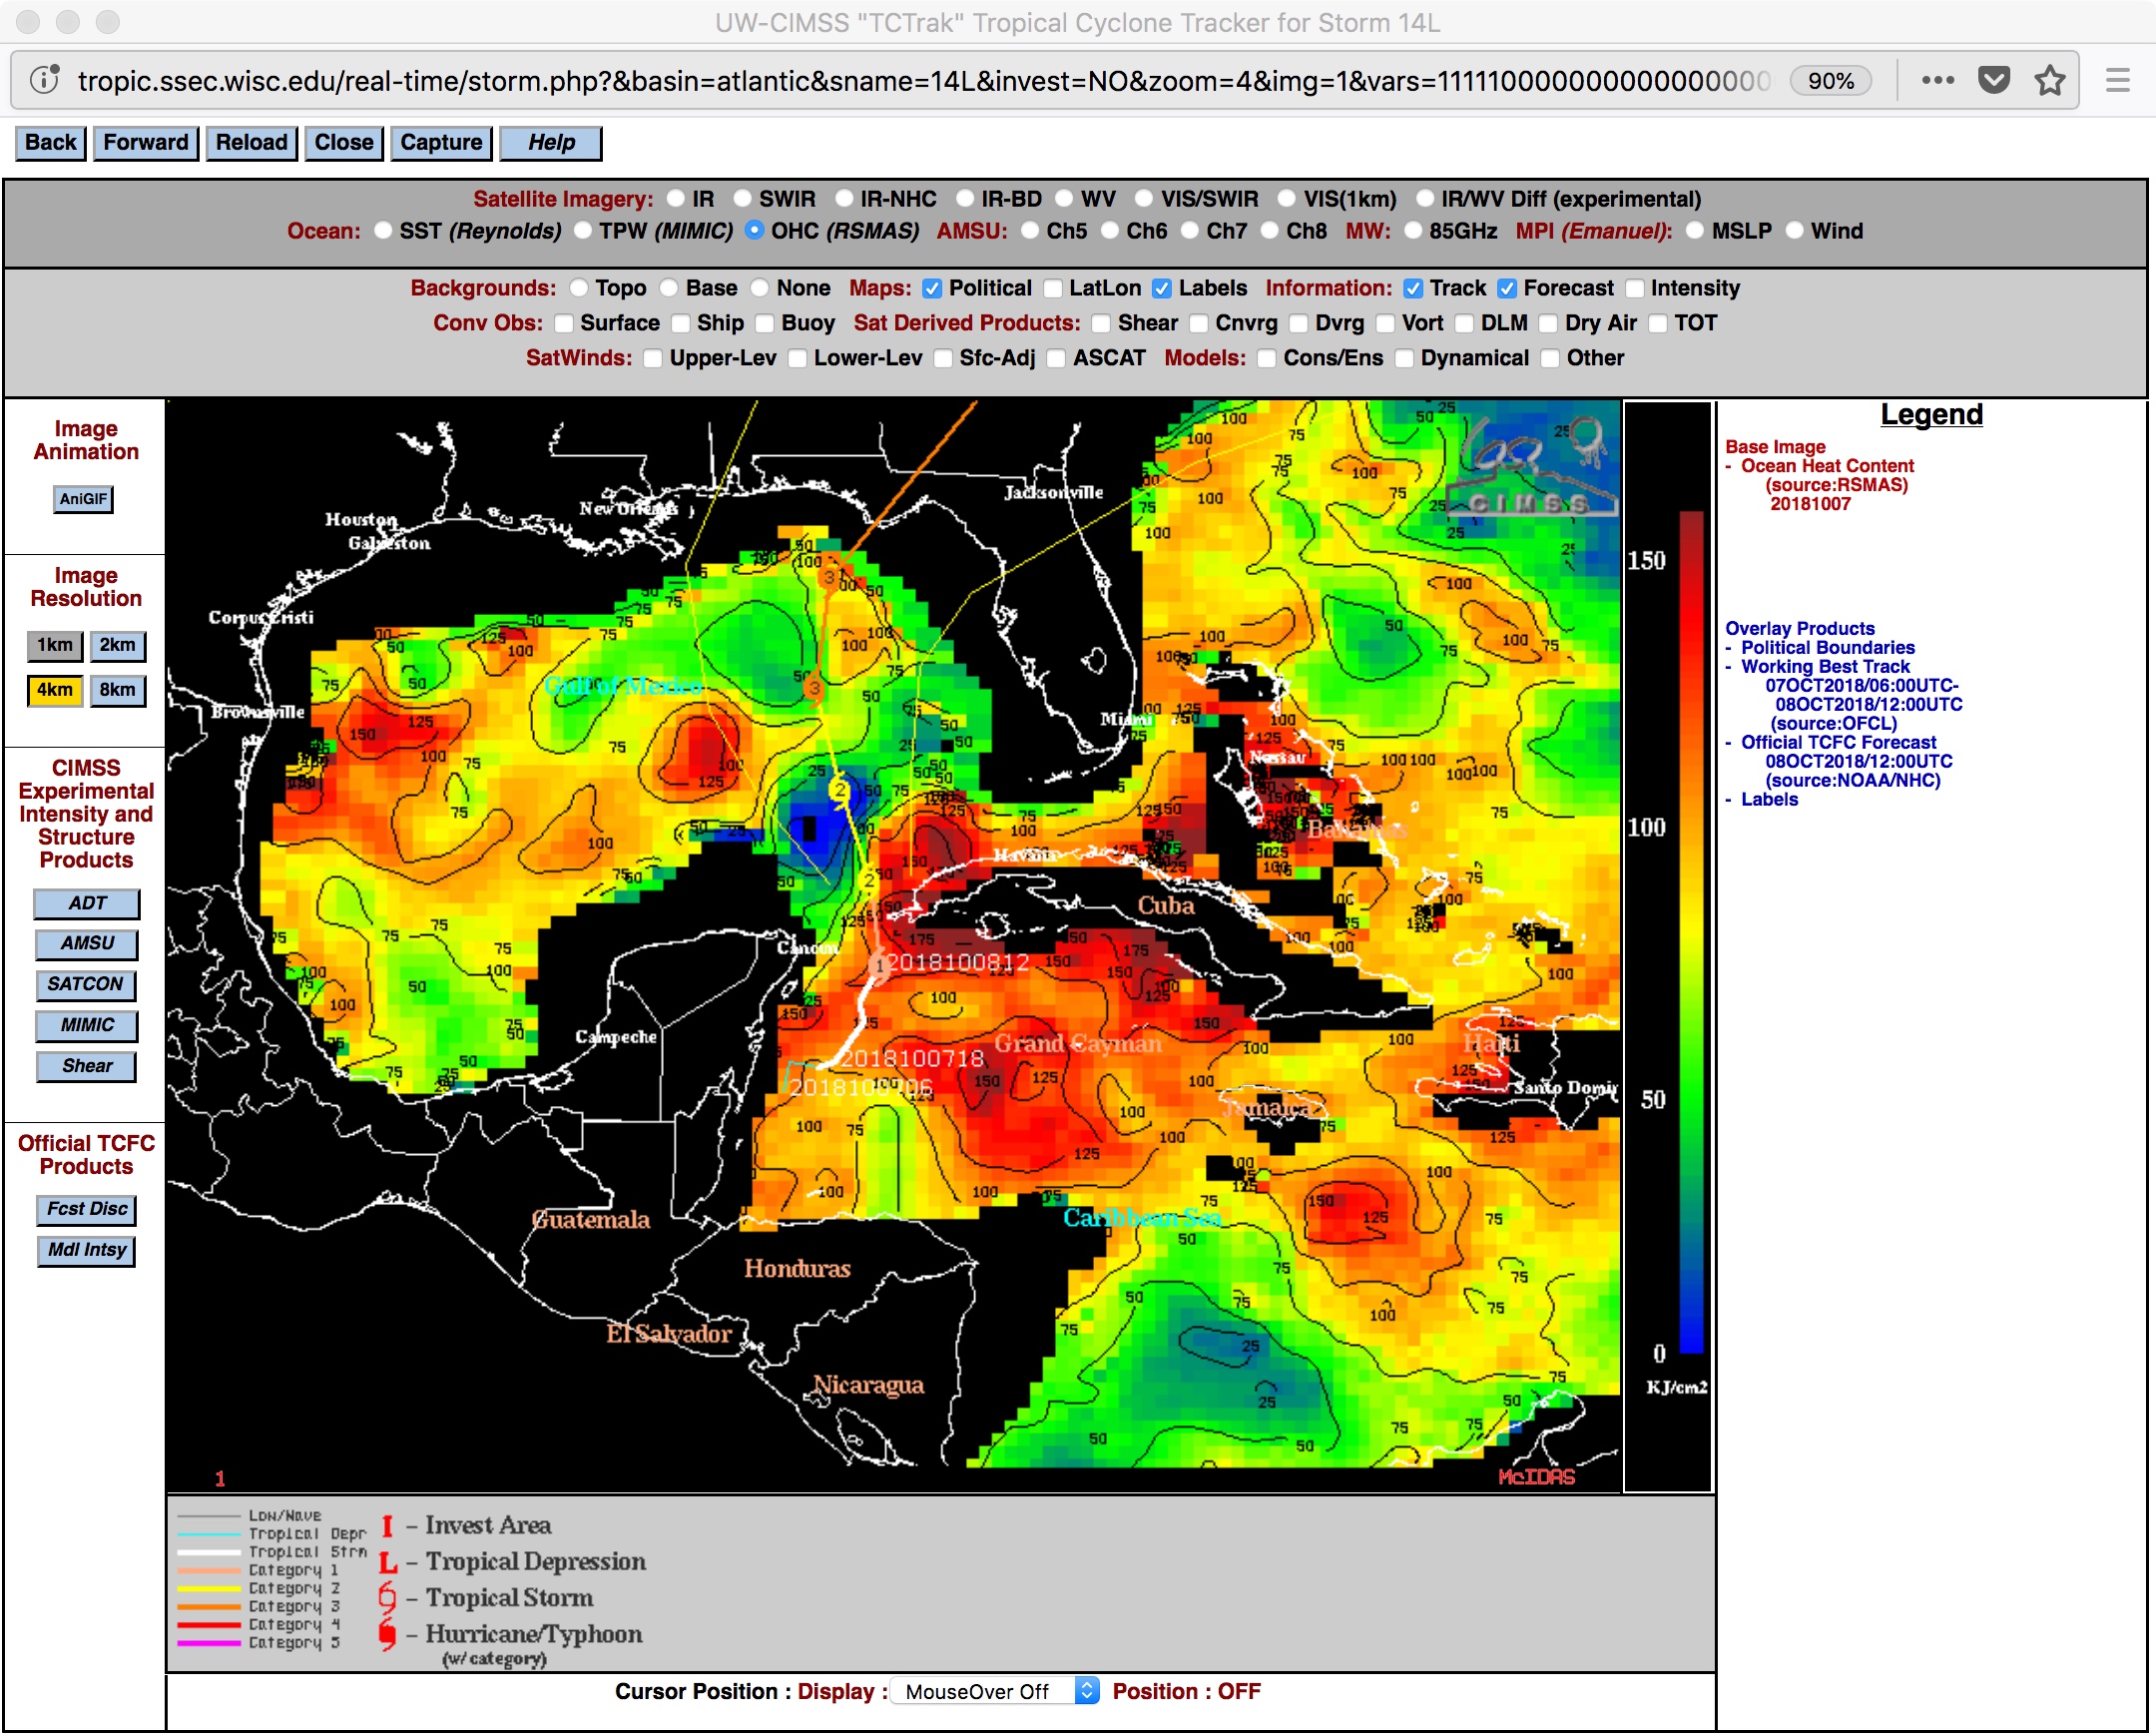
Task: Select the 85GHz microwave option
Action: point(1413,231)
